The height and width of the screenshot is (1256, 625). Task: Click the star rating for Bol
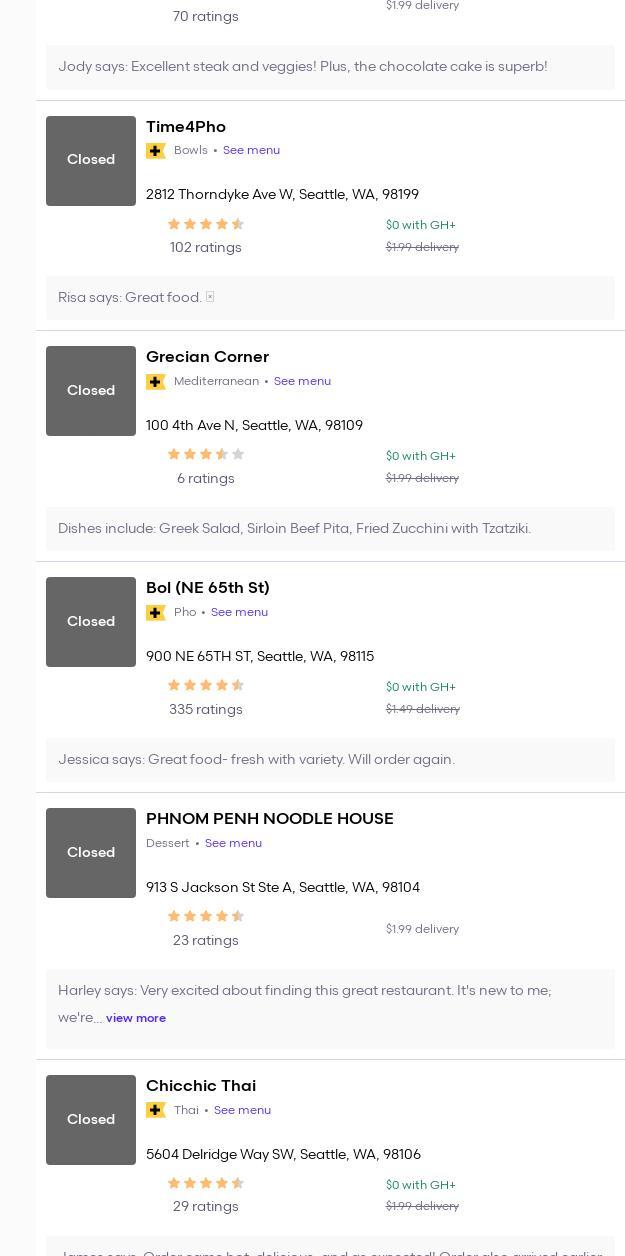coord(205,686)
